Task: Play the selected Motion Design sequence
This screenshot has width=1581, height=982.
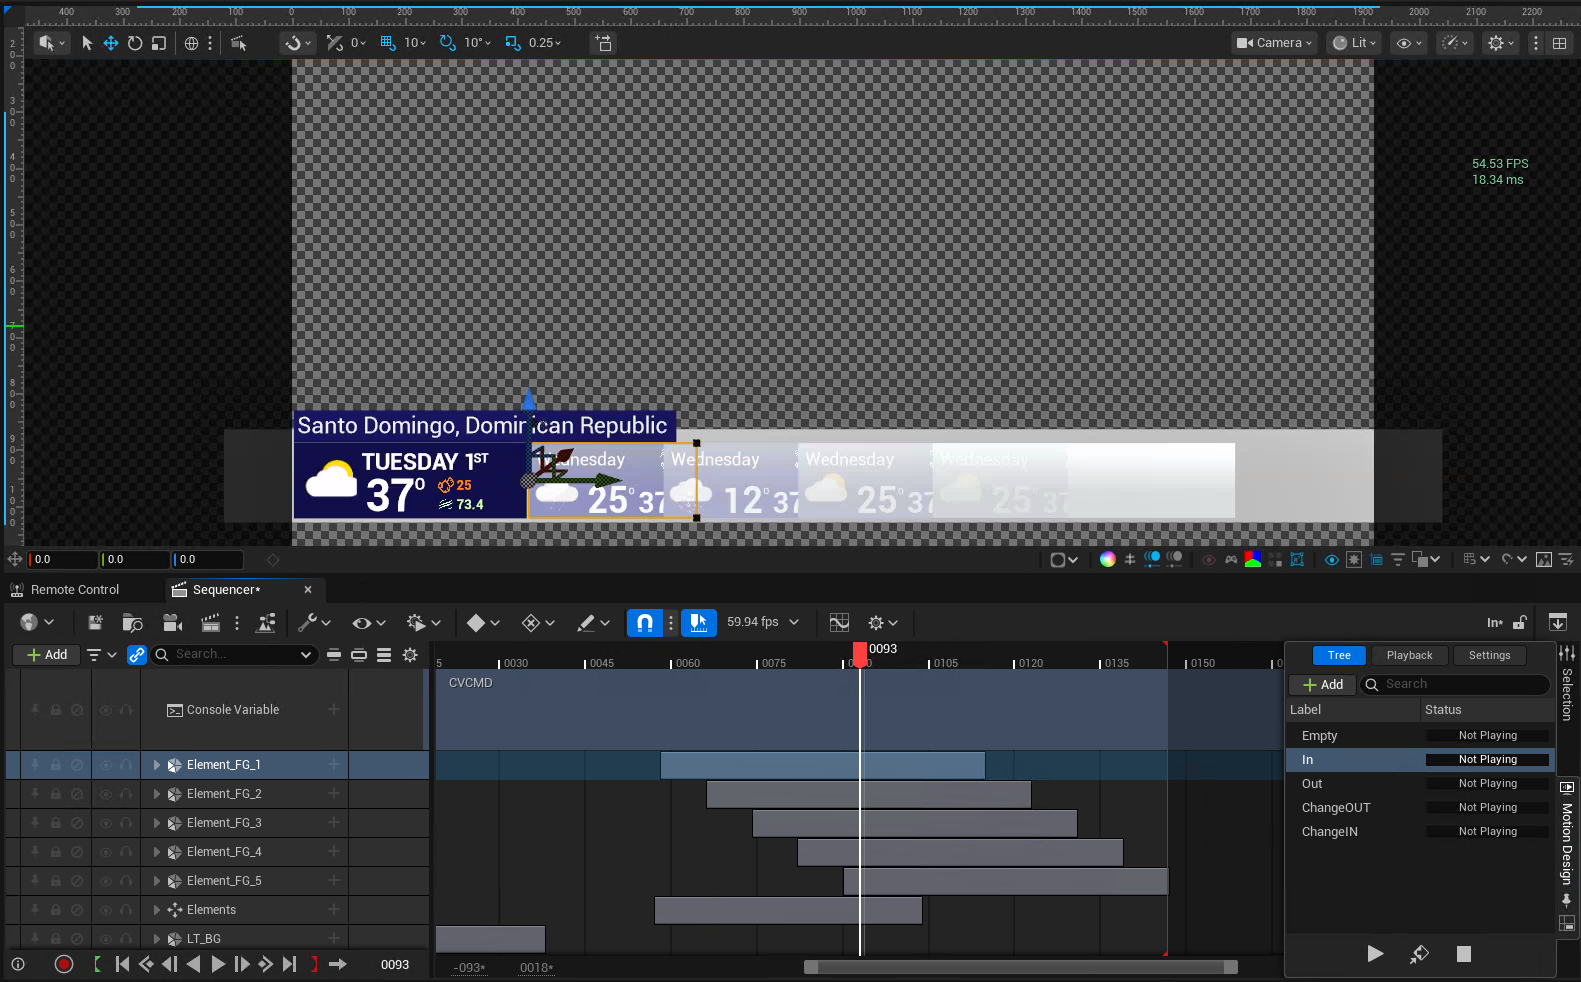Action: (x=1375, y=954)
